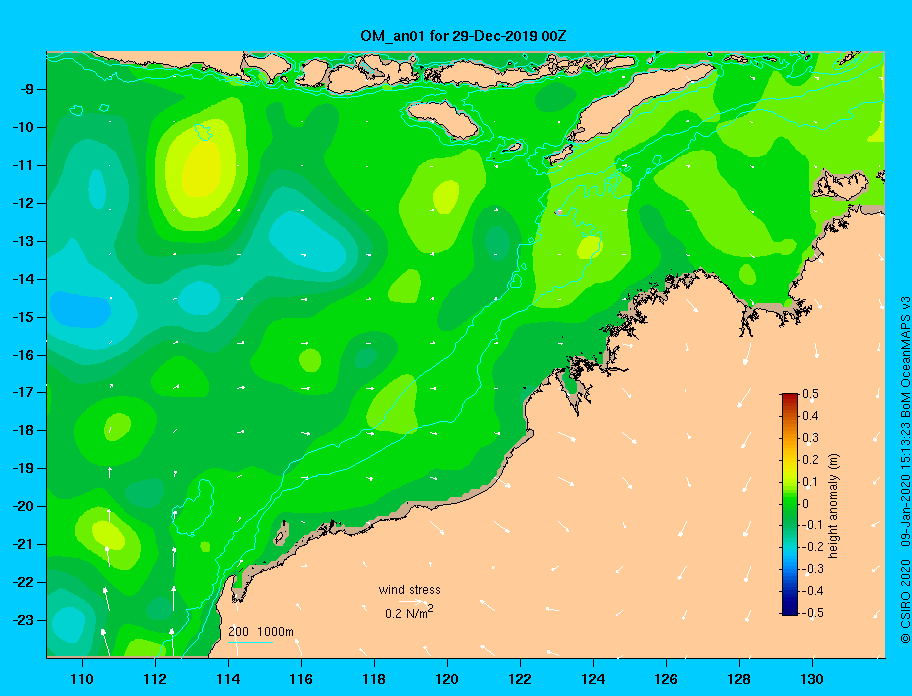This screenshot has width=912, height=696.
Task: Click the CSIRO copyright text on right edge
Action: pyautogui.click(x=905, y=469)
